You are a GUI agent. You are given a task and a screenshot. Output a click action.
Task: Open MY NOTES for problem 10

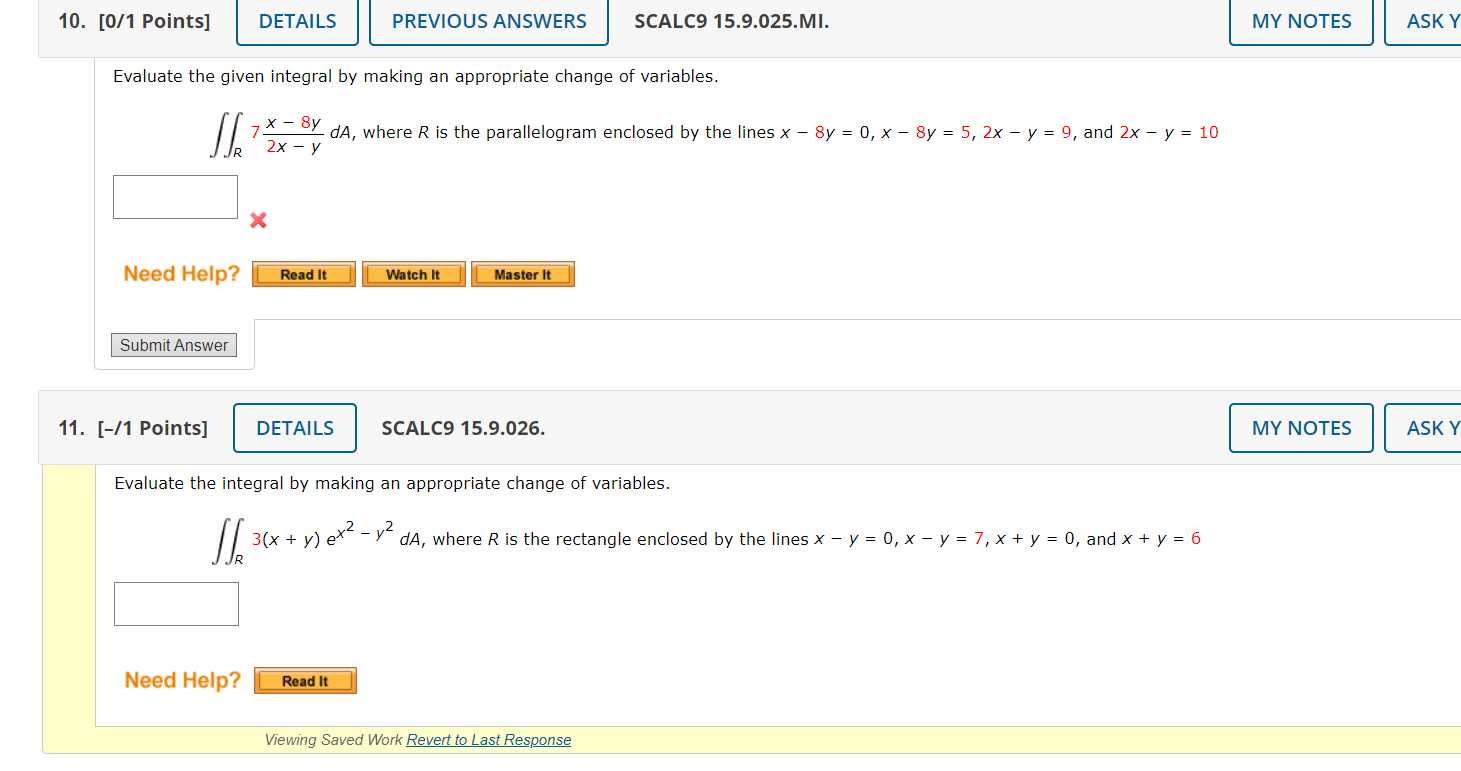point(1300,20)
